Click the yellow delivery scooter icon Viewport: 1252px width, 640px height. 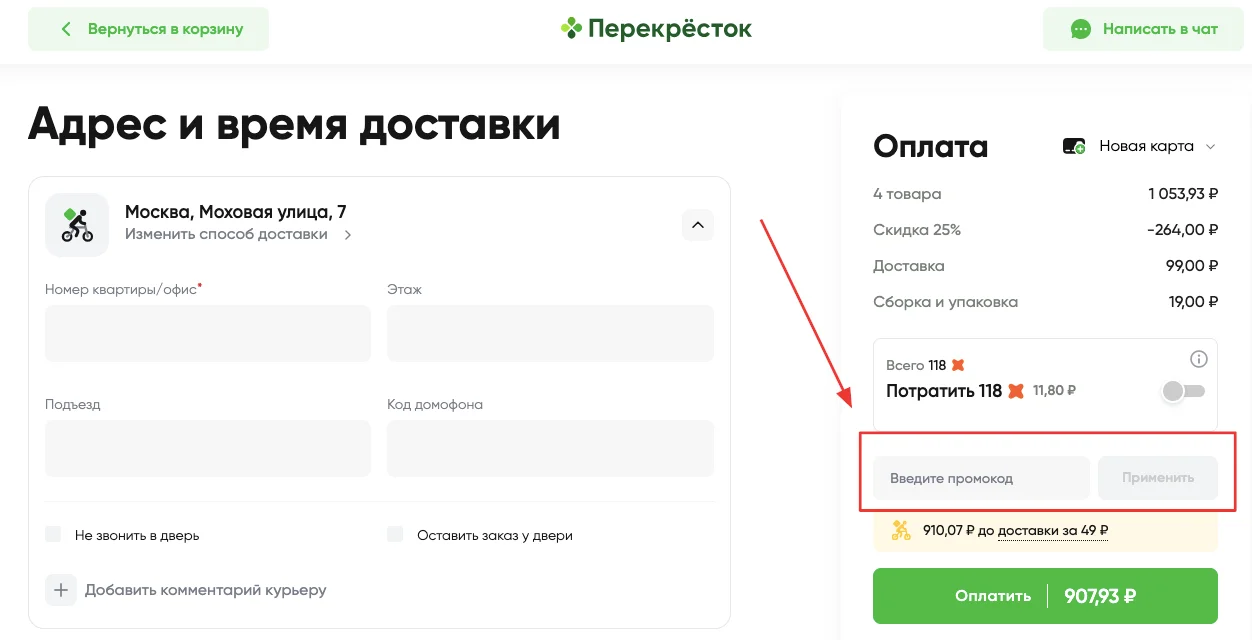point(900,531)
